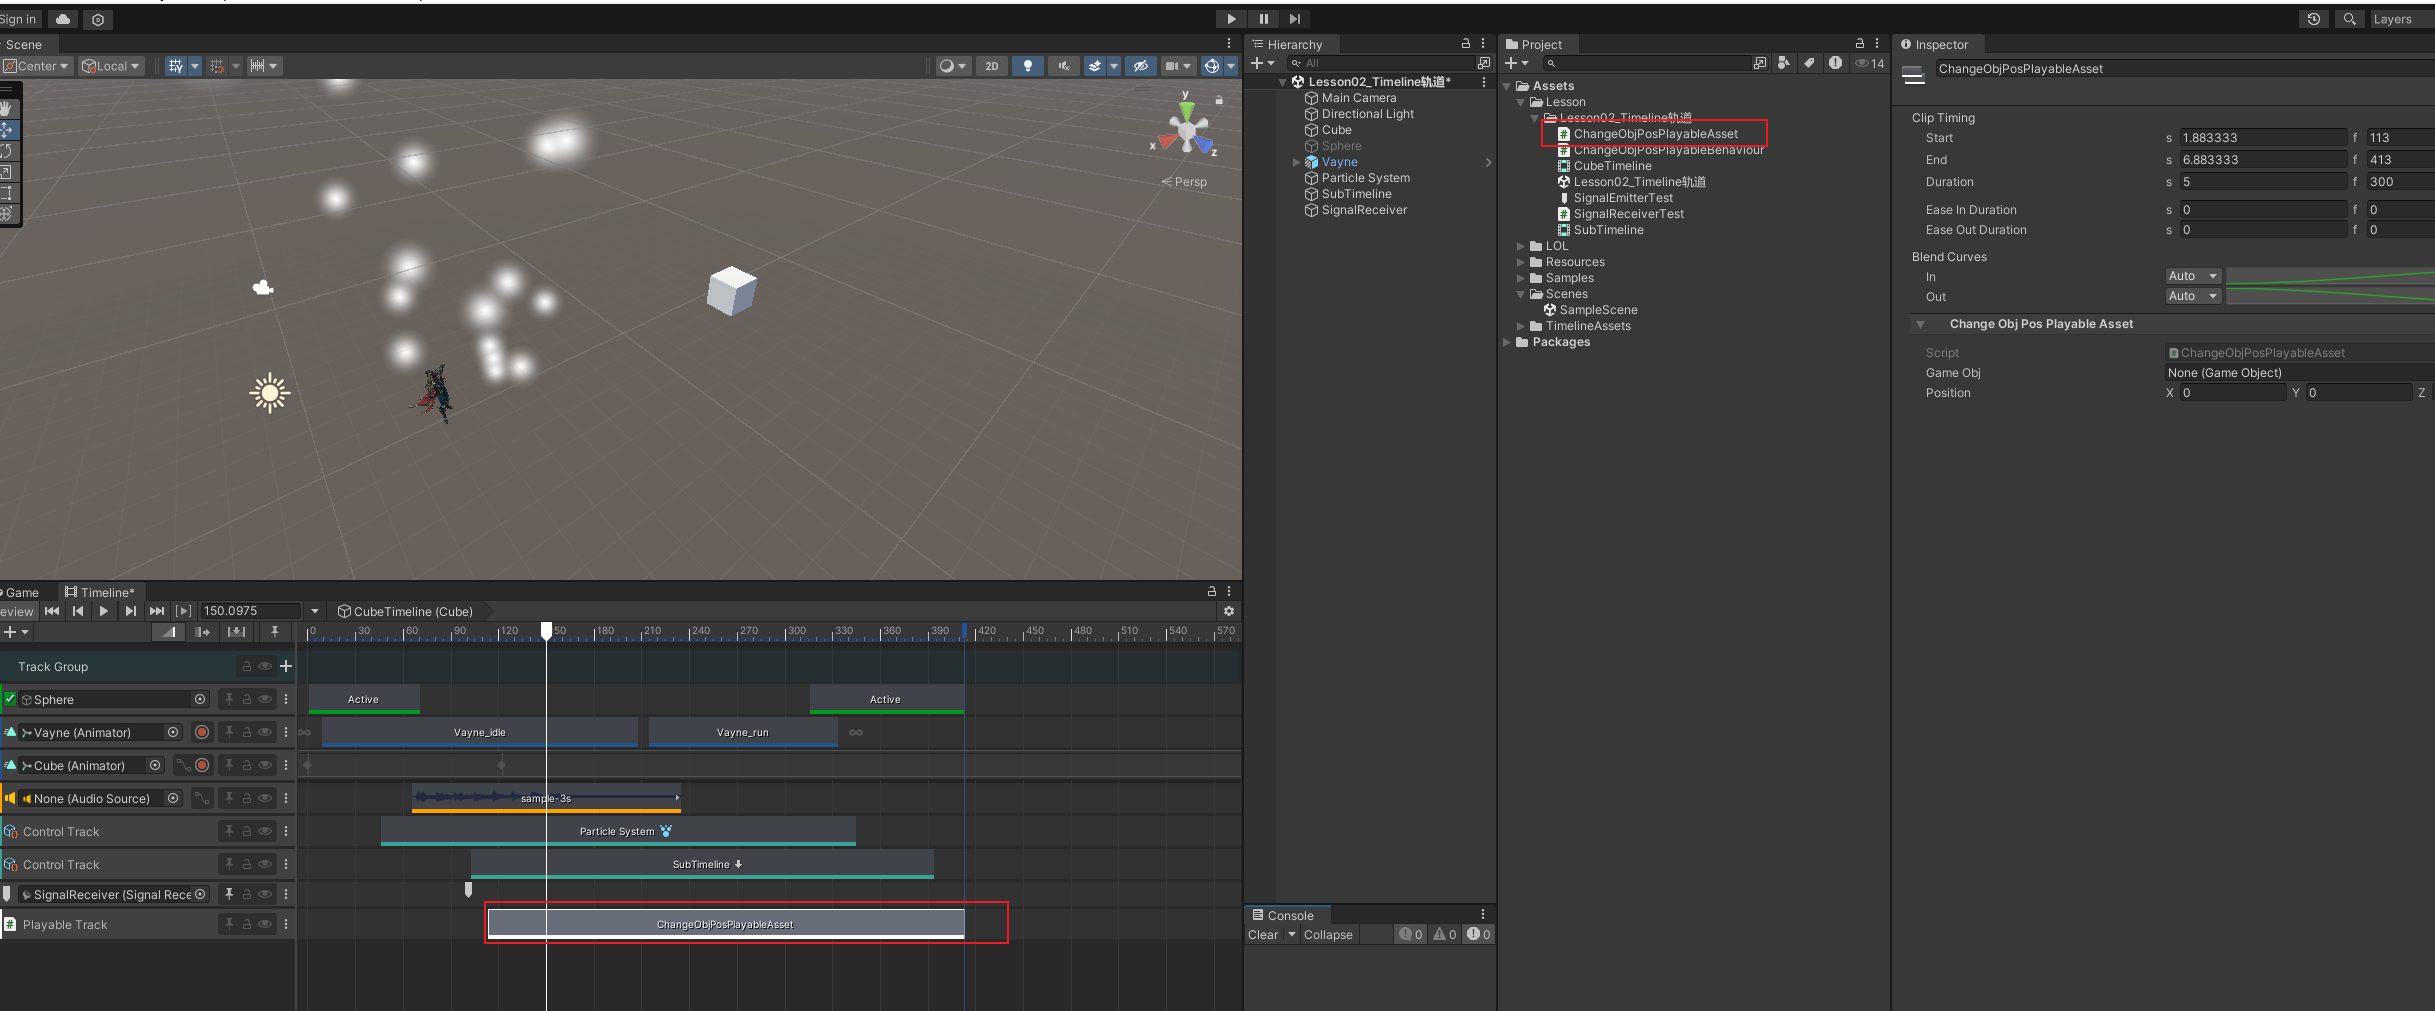The width and height of the screenshot is (2435, 1011).
Task: Select the Hand view tool
Action: pos(7,108)
